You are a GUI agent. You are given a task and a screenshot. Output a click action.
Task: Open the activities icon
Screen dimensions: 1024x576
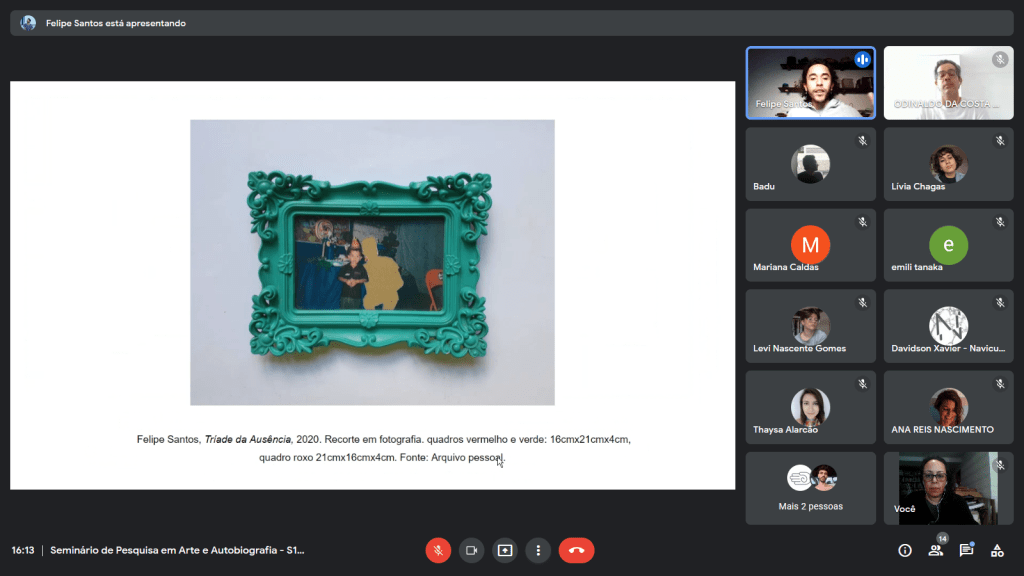click(x=997, y=550)
